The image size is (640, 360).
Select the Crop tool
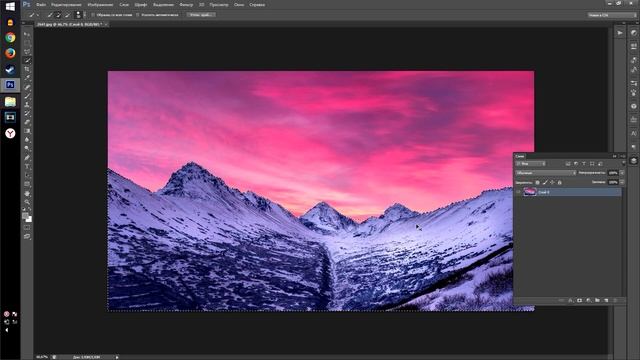pos(27,69)
